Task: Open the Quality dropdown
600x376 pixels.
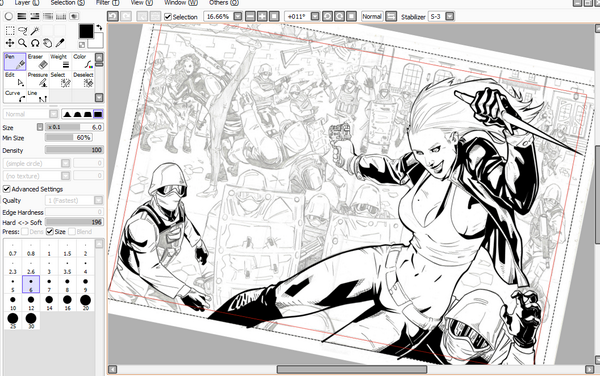Action: pos(99,200)
